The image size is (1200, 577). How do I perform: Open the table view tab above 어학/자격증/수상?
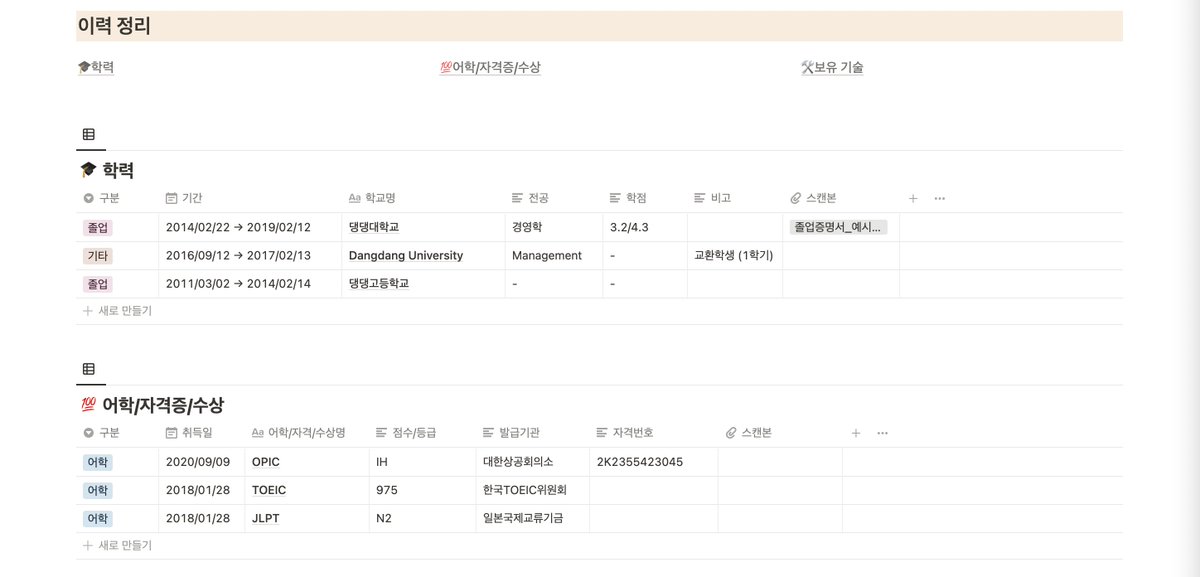click(x=89, y=369)
